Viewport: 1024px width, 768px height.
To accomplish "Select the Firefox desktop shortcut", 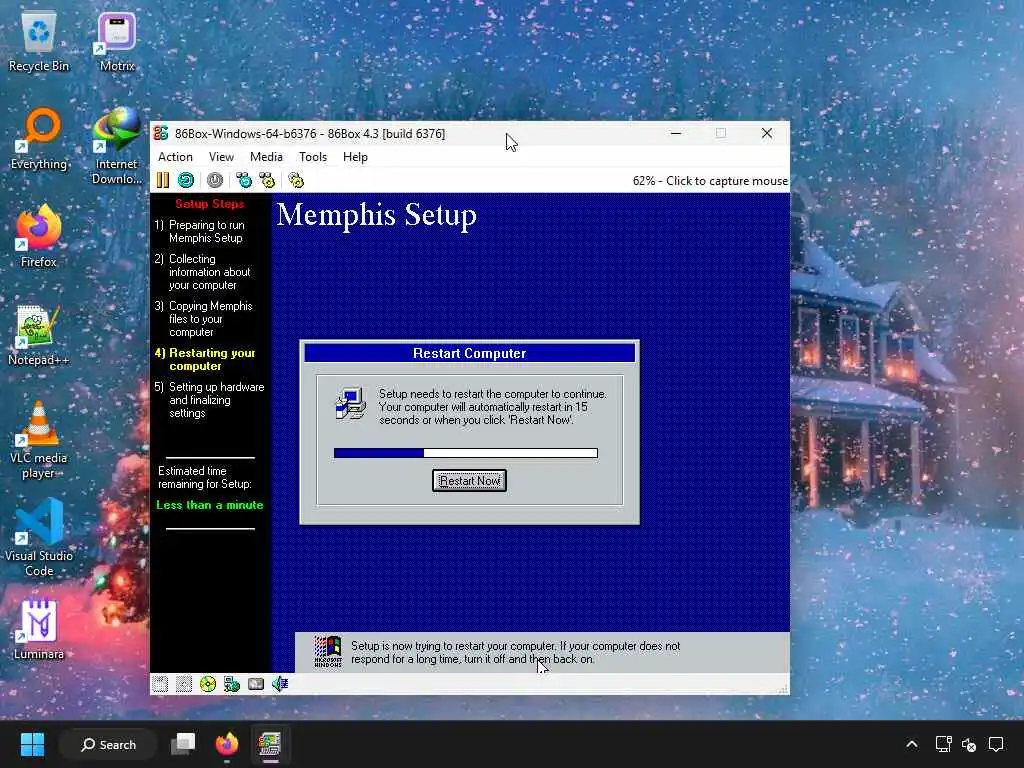I will 39,236.
